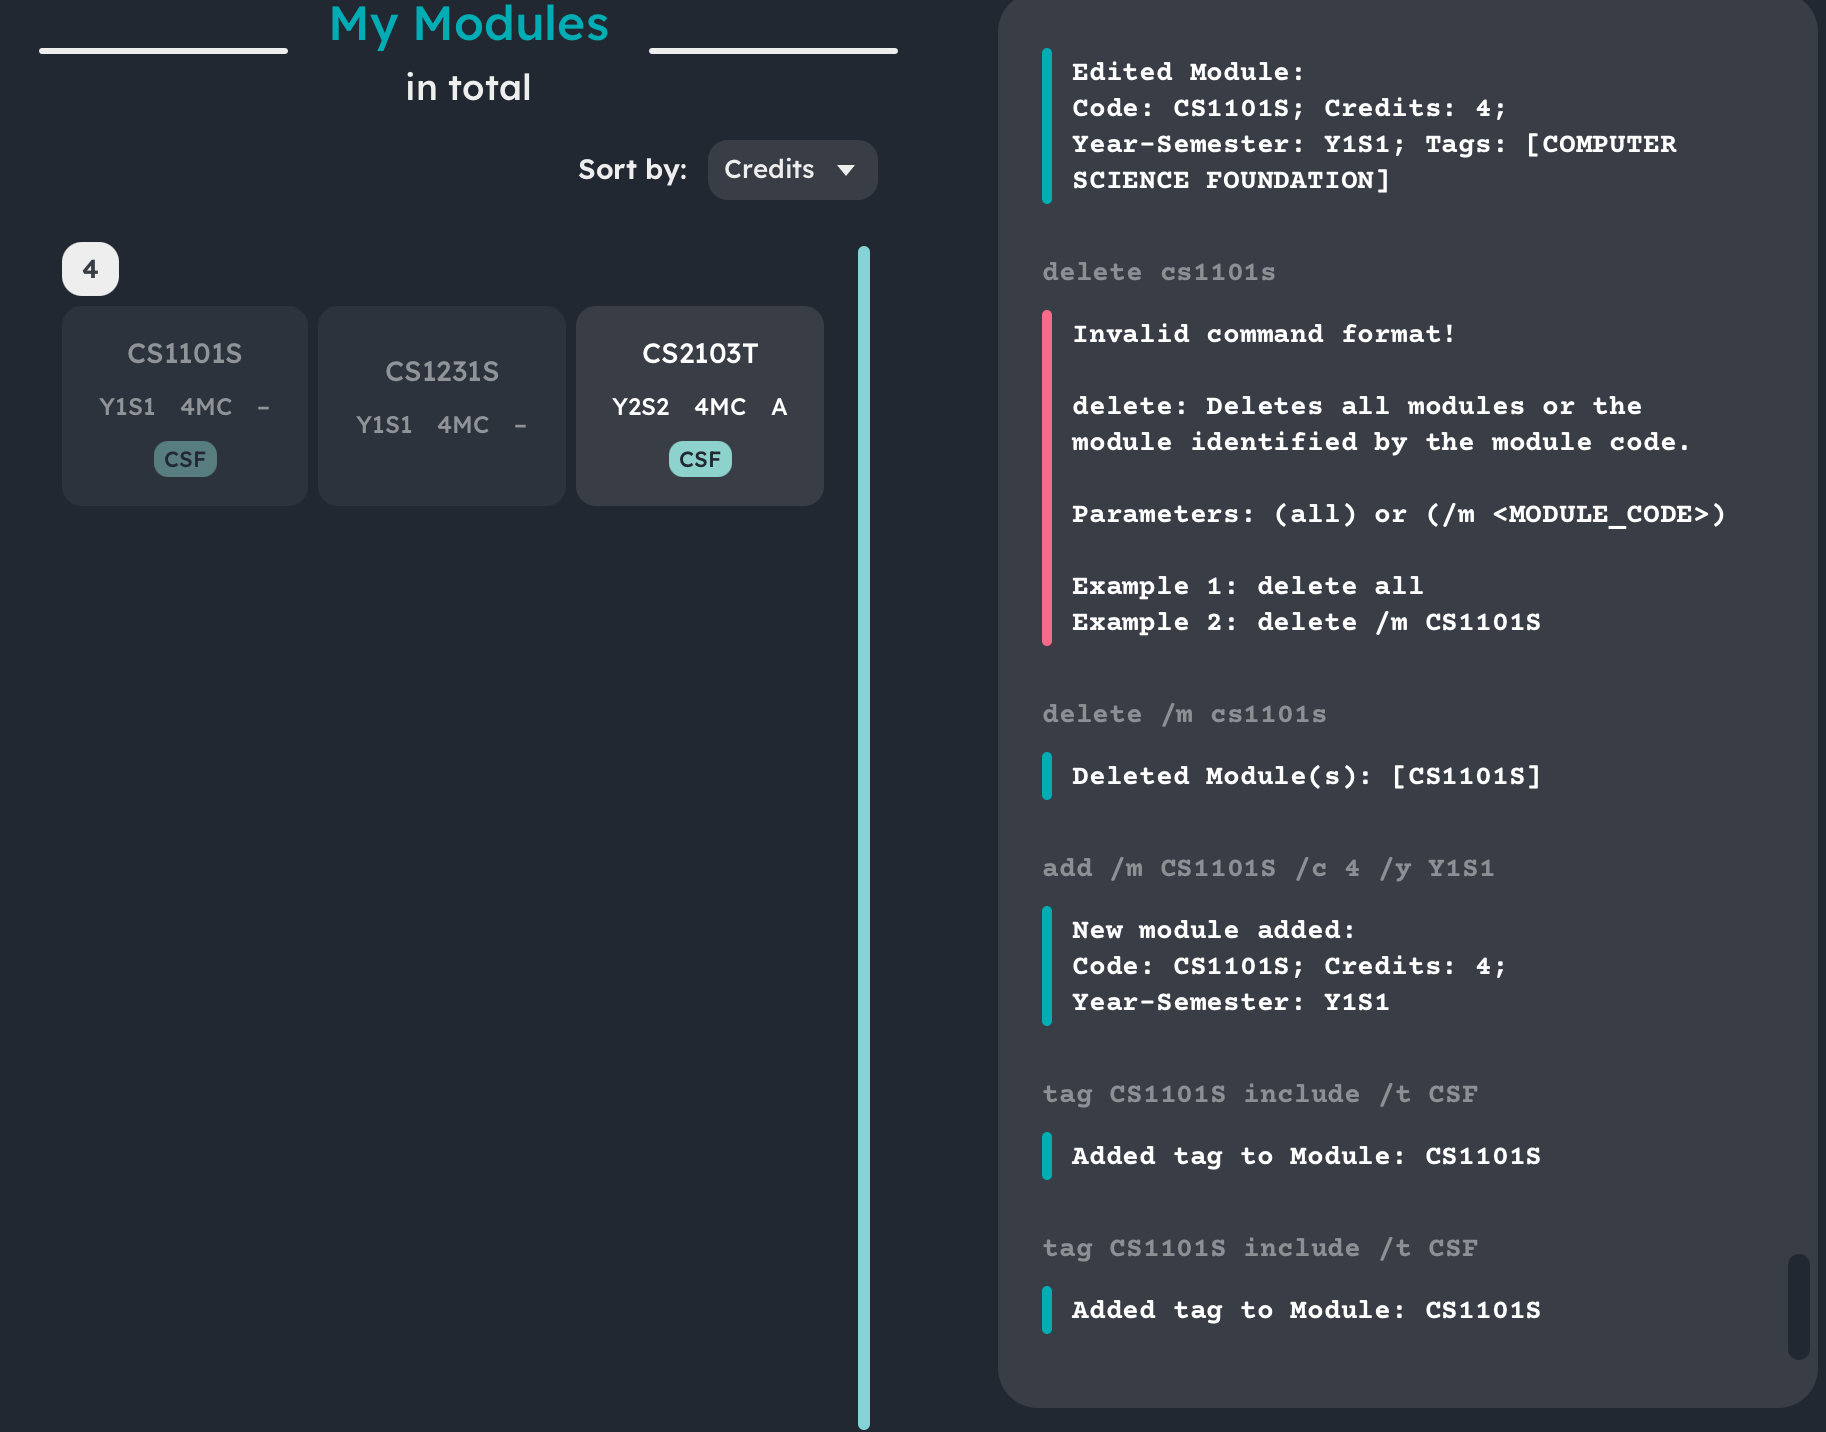Click the dropdown arrow next to Credits

pyautogui.click(x=846, y=170)
